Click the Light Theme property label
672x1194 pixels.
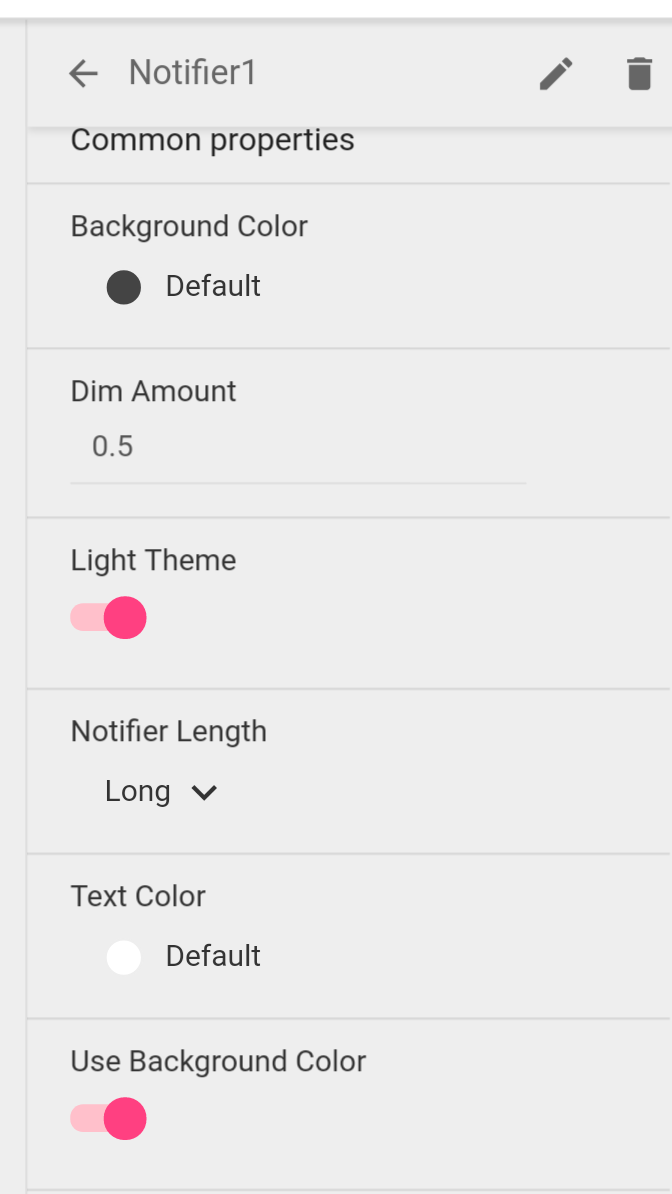click(x=153, y=560)
